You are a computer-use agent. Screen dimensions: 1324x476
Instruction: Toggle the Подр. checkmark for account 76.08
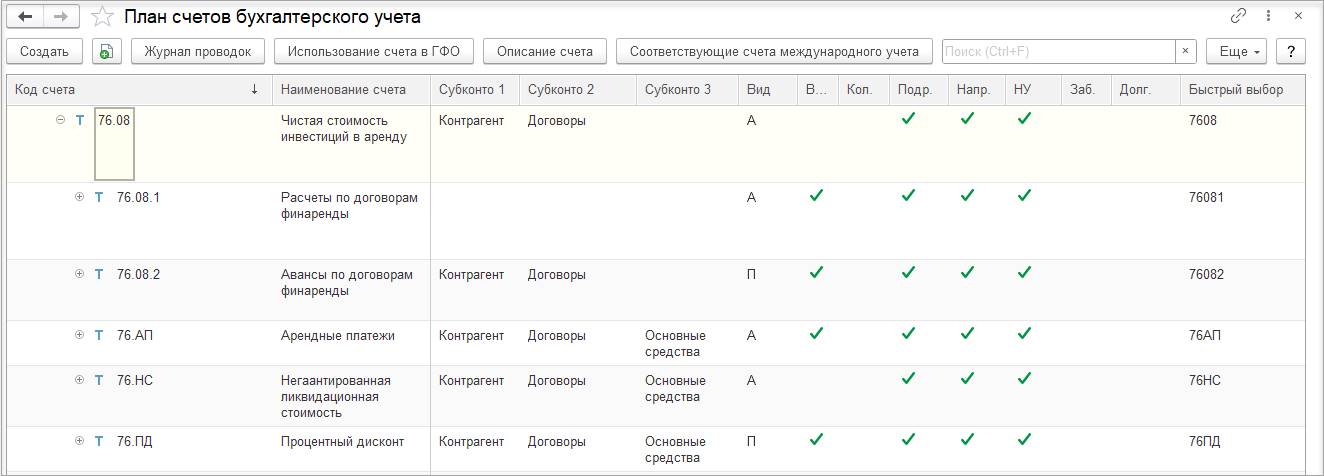pyautogui.click(x=907, y=119)
